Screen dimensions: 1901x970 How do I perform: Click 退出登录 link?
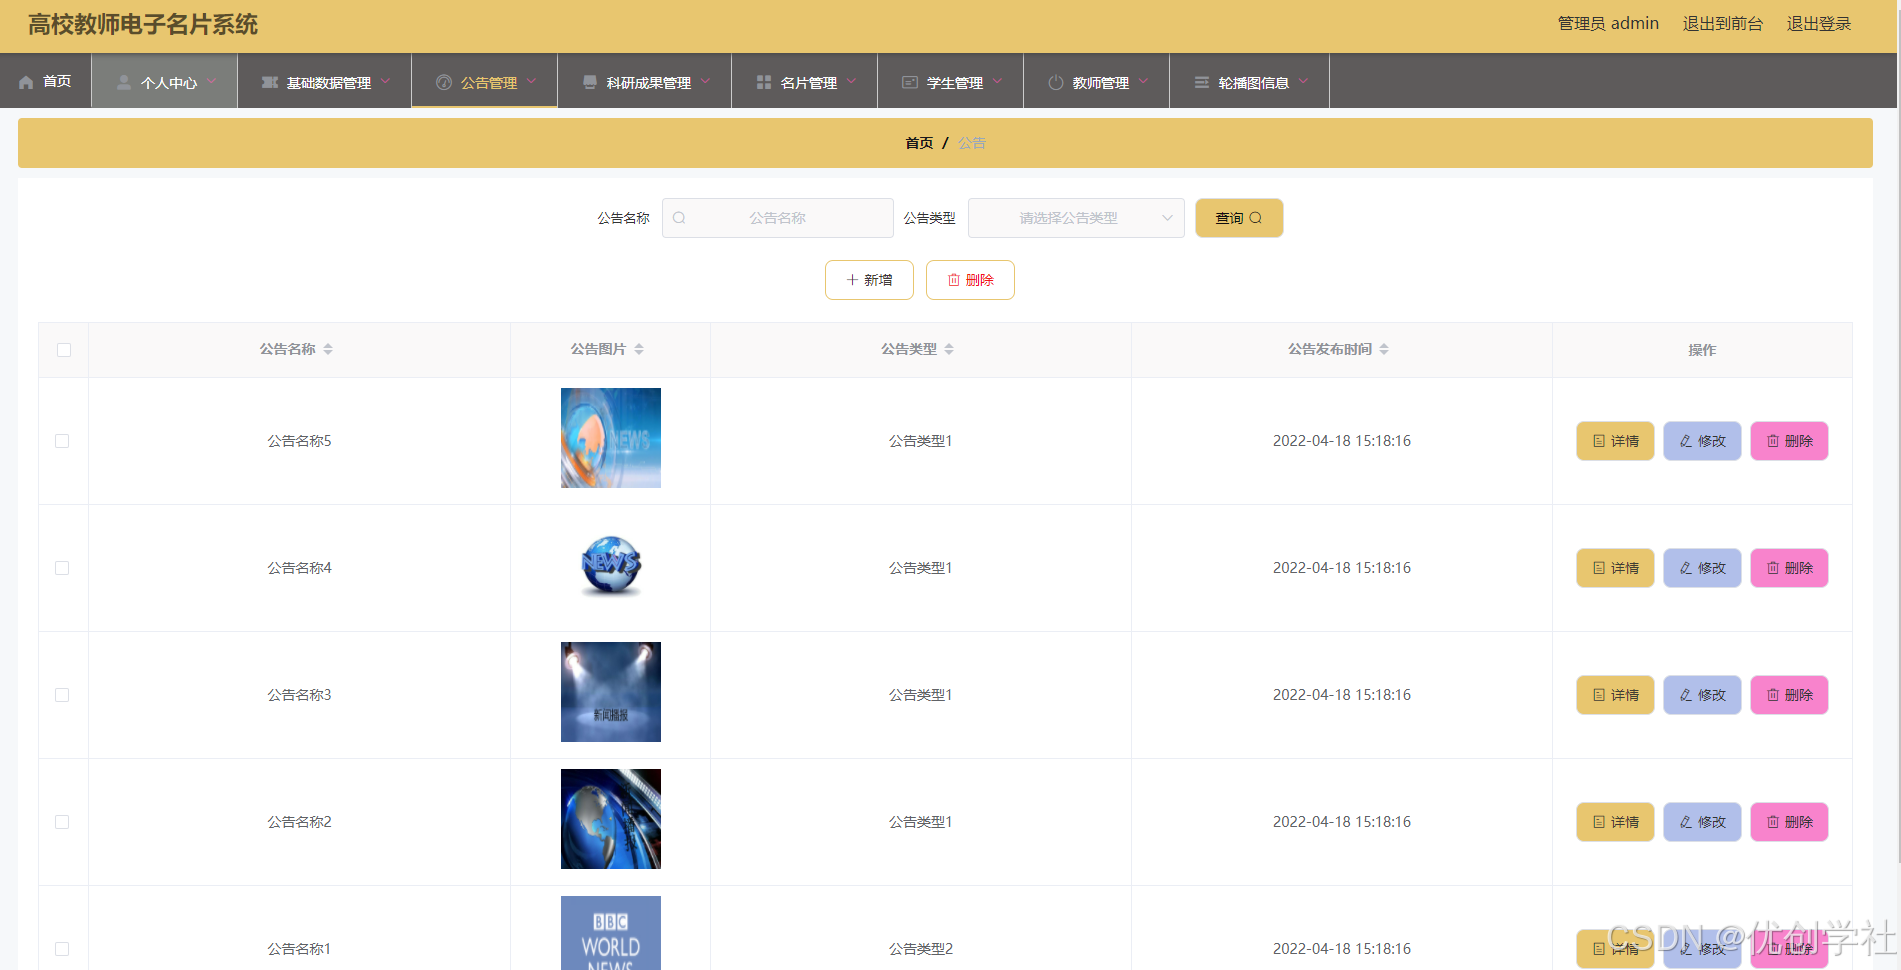1819,23
